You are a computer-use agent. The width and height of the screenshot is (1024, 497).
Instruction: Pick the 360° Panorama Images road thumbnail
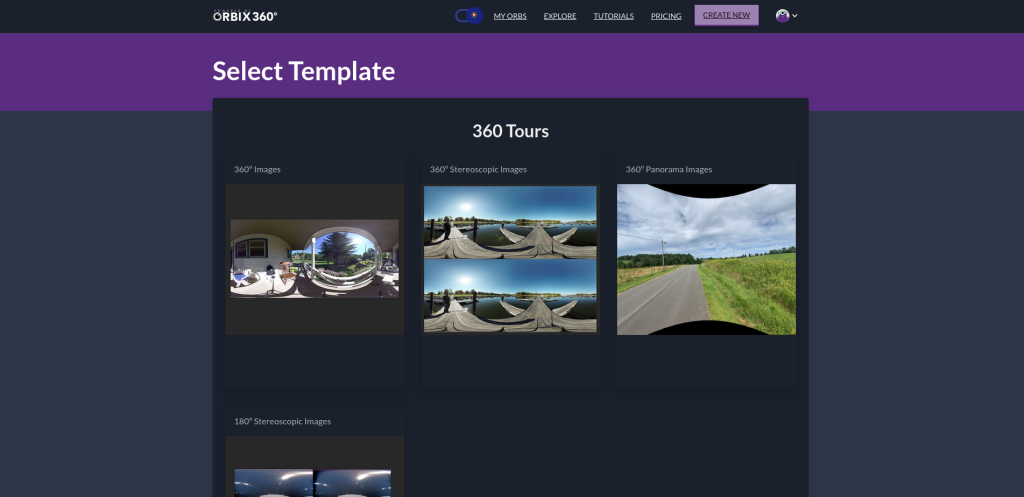[706, 259]
